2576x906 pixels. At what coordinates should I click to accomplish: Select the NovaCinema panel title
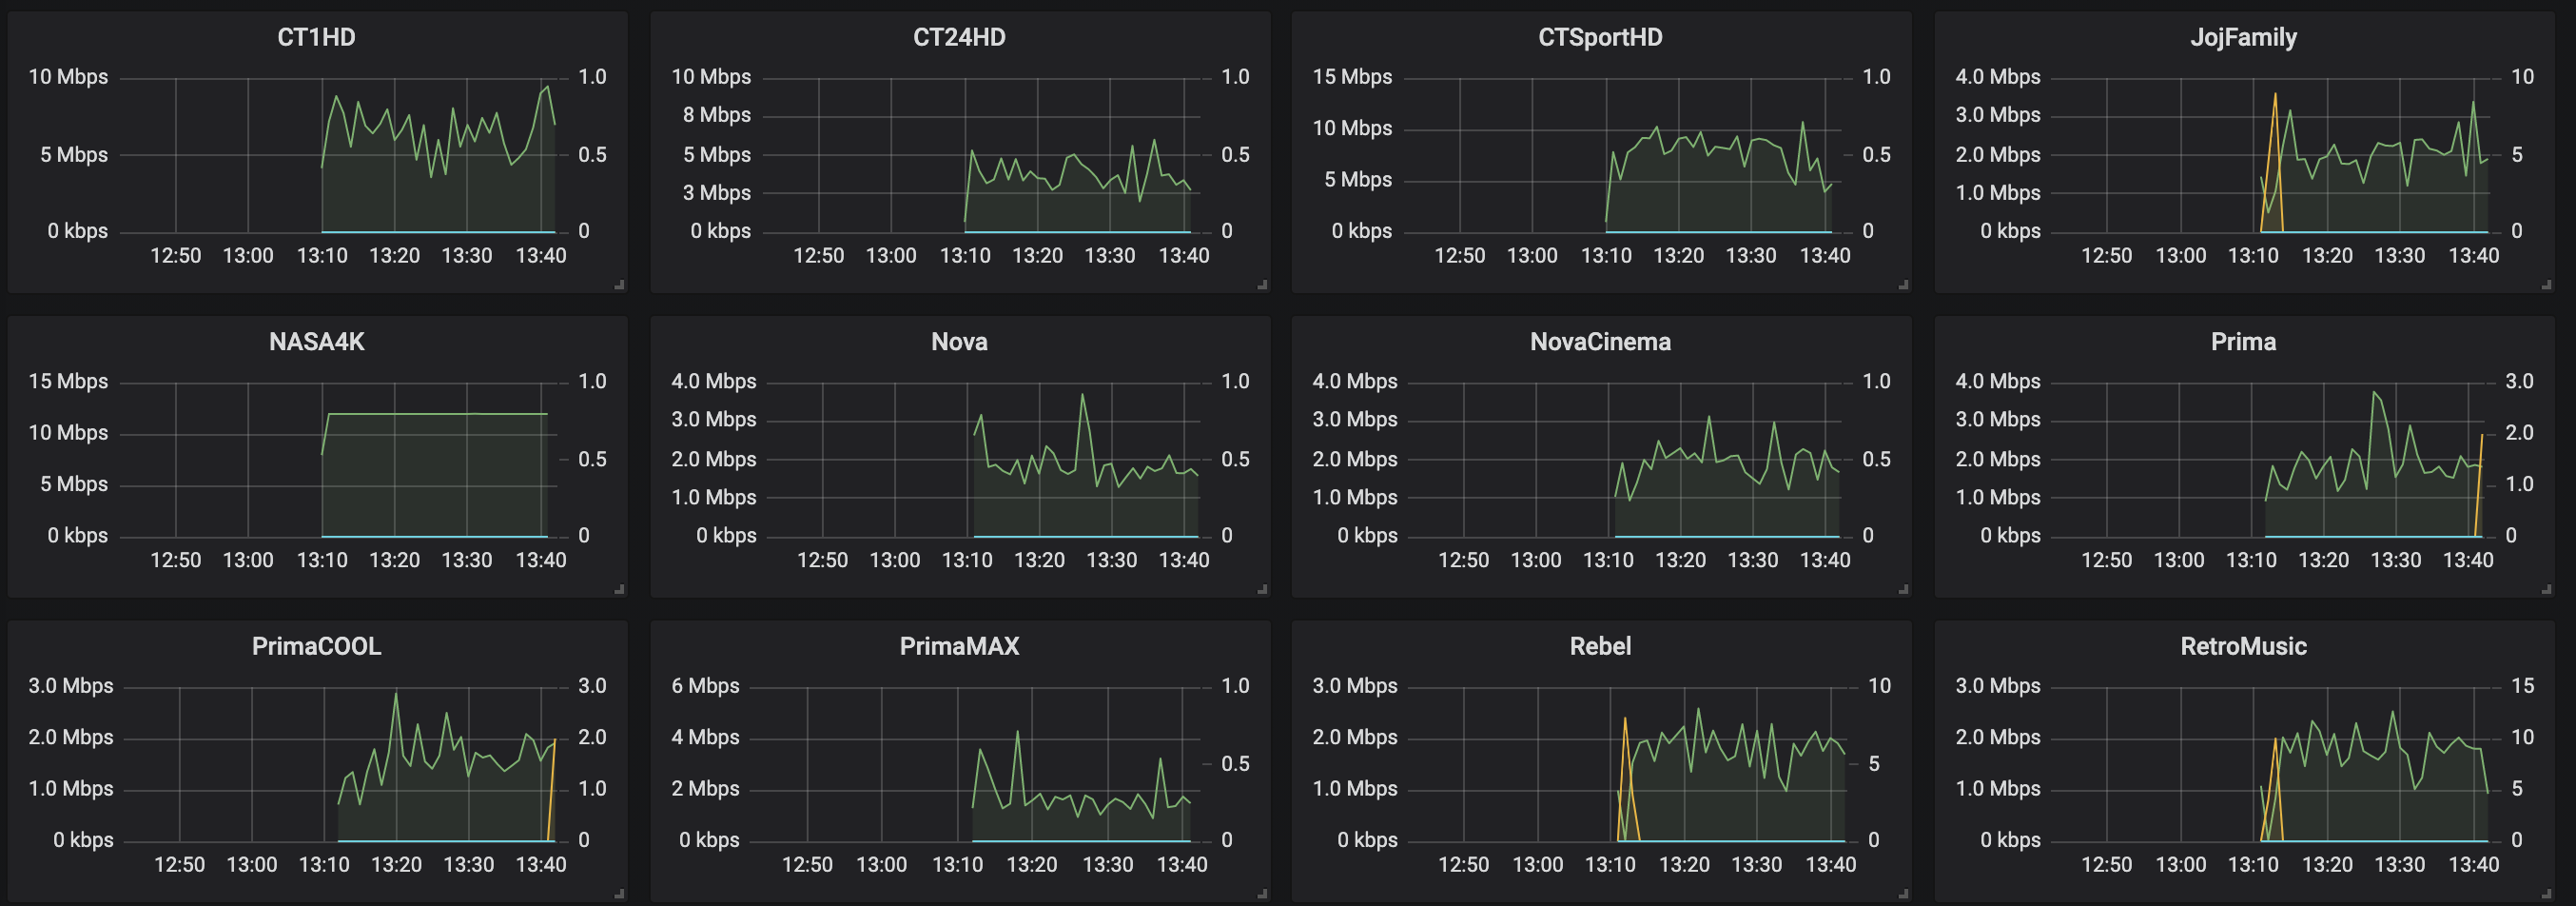(1600, 342)
